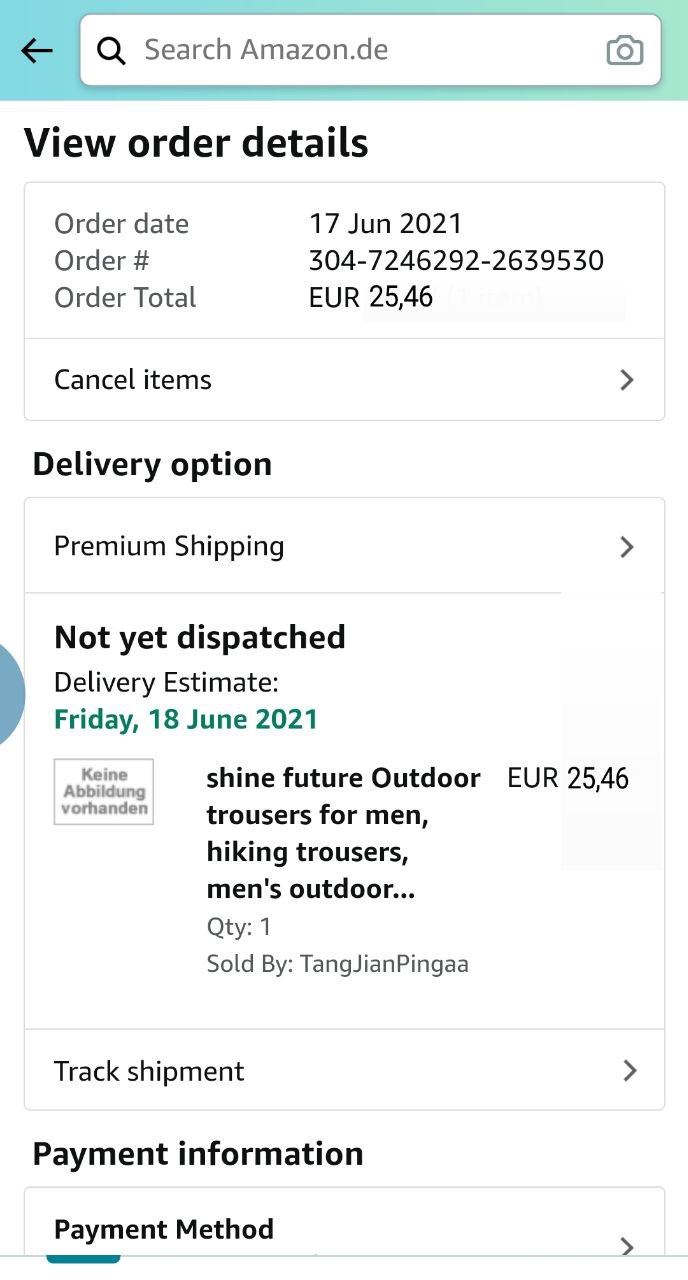Expand the Premium Shipping chevron arrow
This screenshot has width=688, height=1280.
coord(627,546)
